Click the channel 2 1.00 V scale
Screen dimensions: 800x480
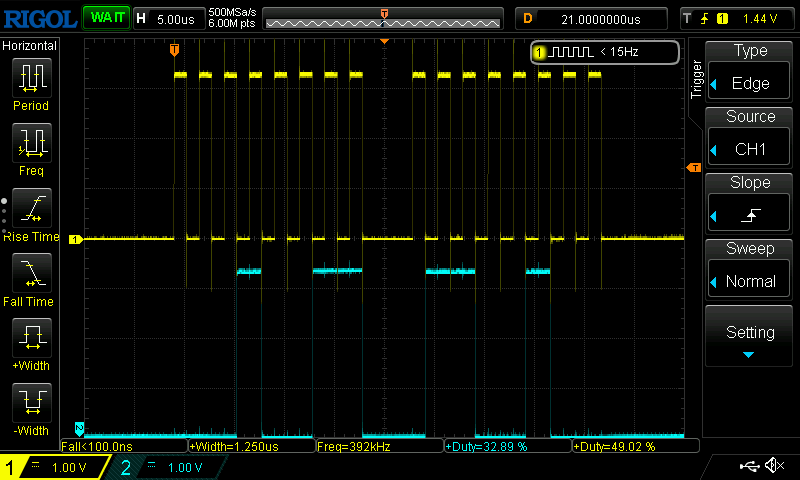coord(185,468)
